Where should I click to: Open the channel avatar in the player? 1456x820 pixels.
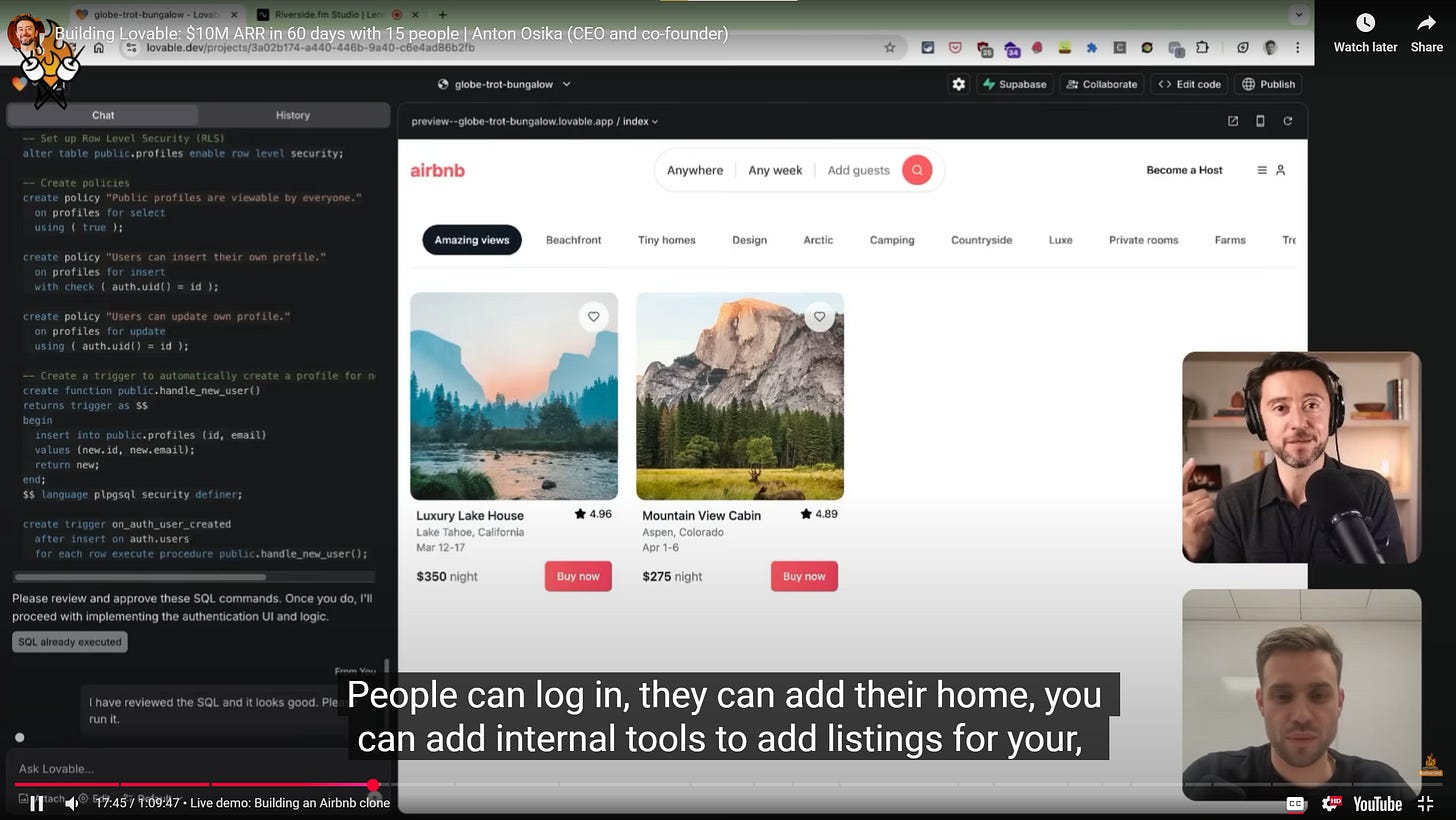tap(27, 33)
